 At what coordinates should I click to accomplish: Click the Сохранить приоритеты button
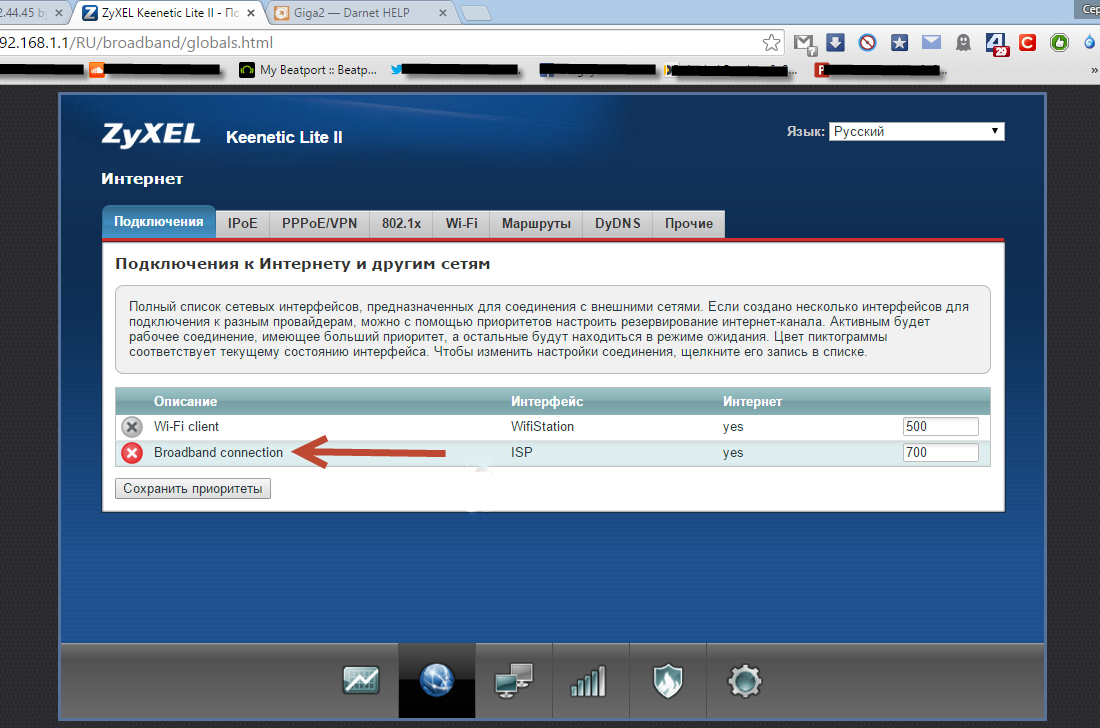click(x=193, y=488)
